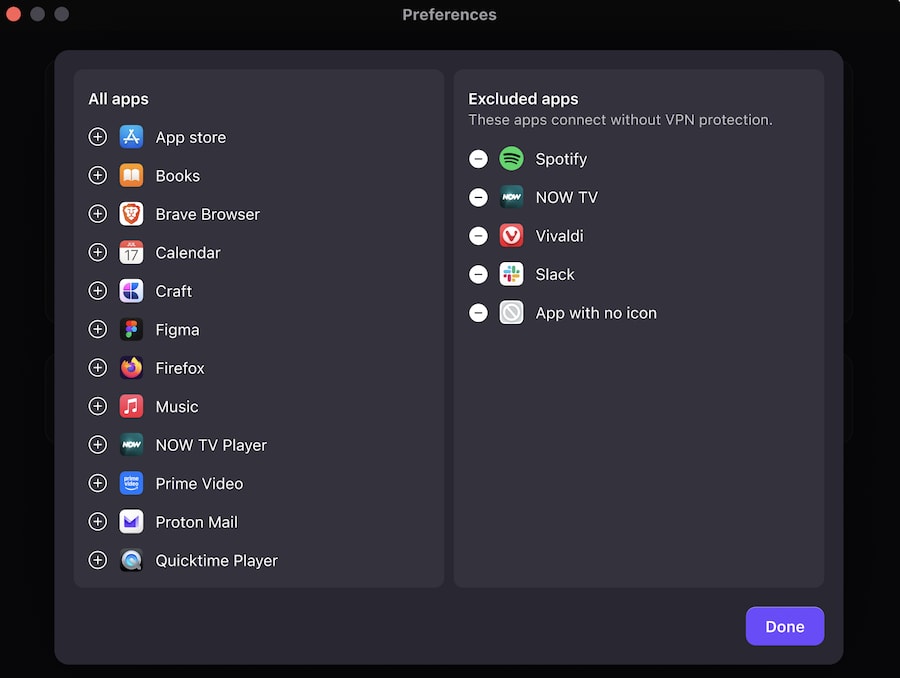
Task: Click the Vivaldi icon
Action: [x=511, y=236]
